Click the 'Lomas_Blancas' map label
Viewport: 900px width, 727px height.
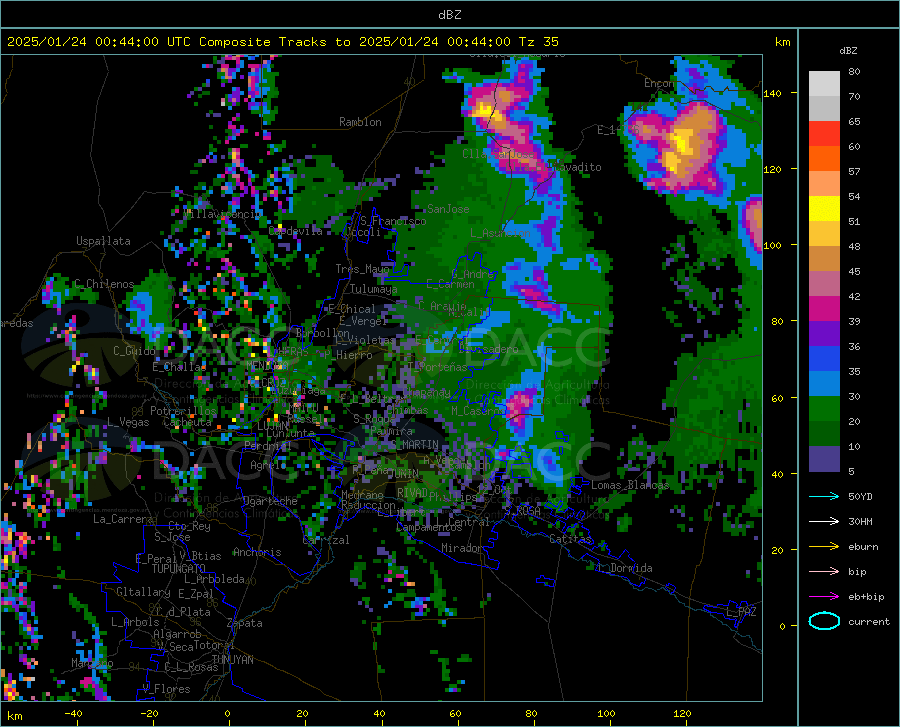[630, 485]
